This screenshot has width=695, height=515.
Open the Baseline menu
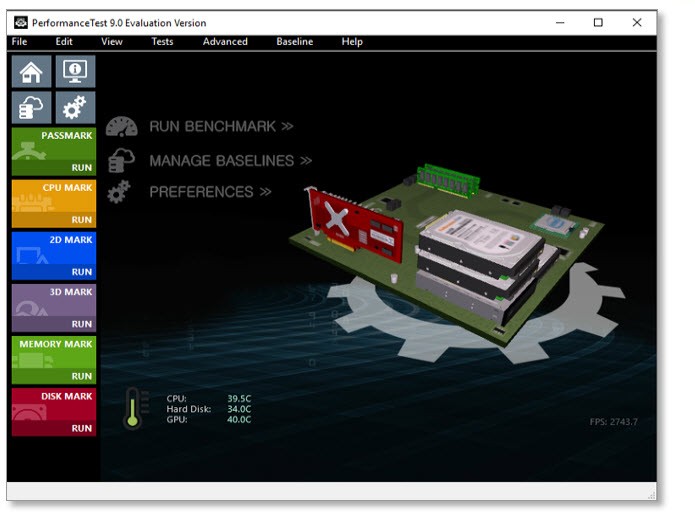point(295,42)
